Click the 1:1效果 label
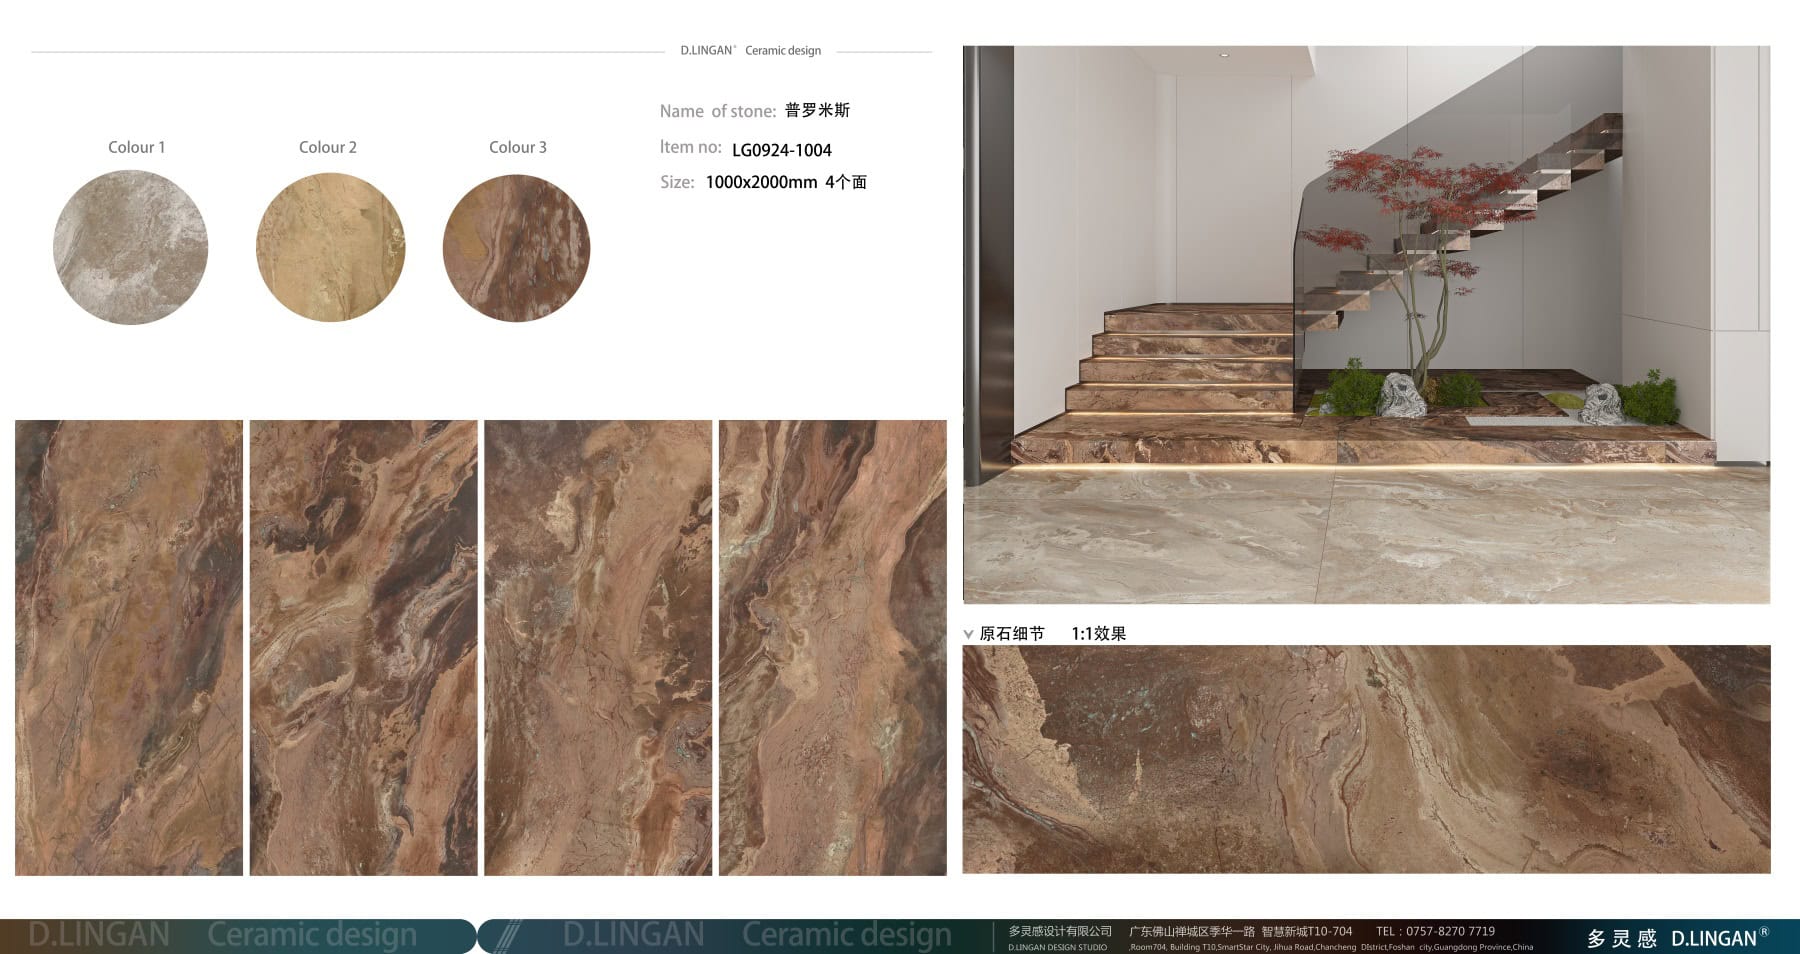Screen dimensions: 1800x954 click(1098, 634)
